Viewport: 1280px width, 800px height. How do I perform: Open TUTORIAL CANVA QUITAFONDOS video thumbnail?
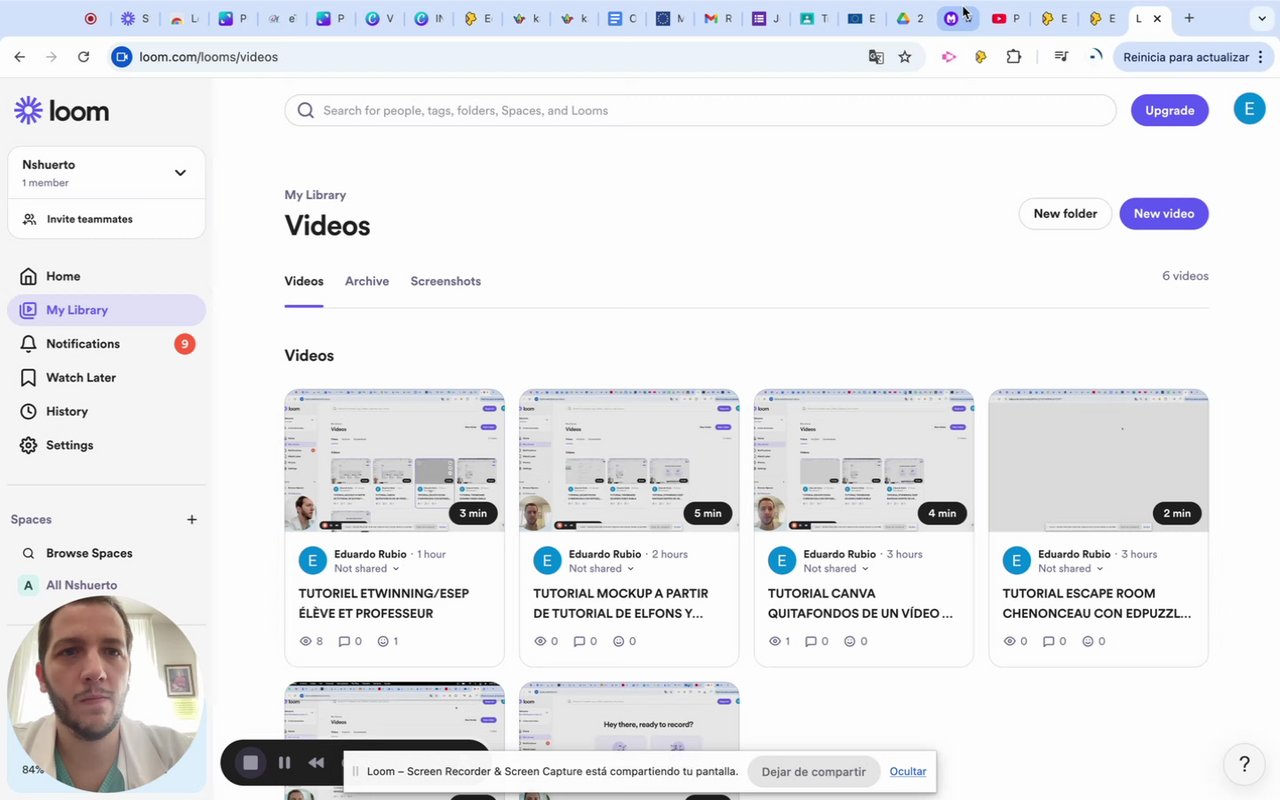[864, 461]
